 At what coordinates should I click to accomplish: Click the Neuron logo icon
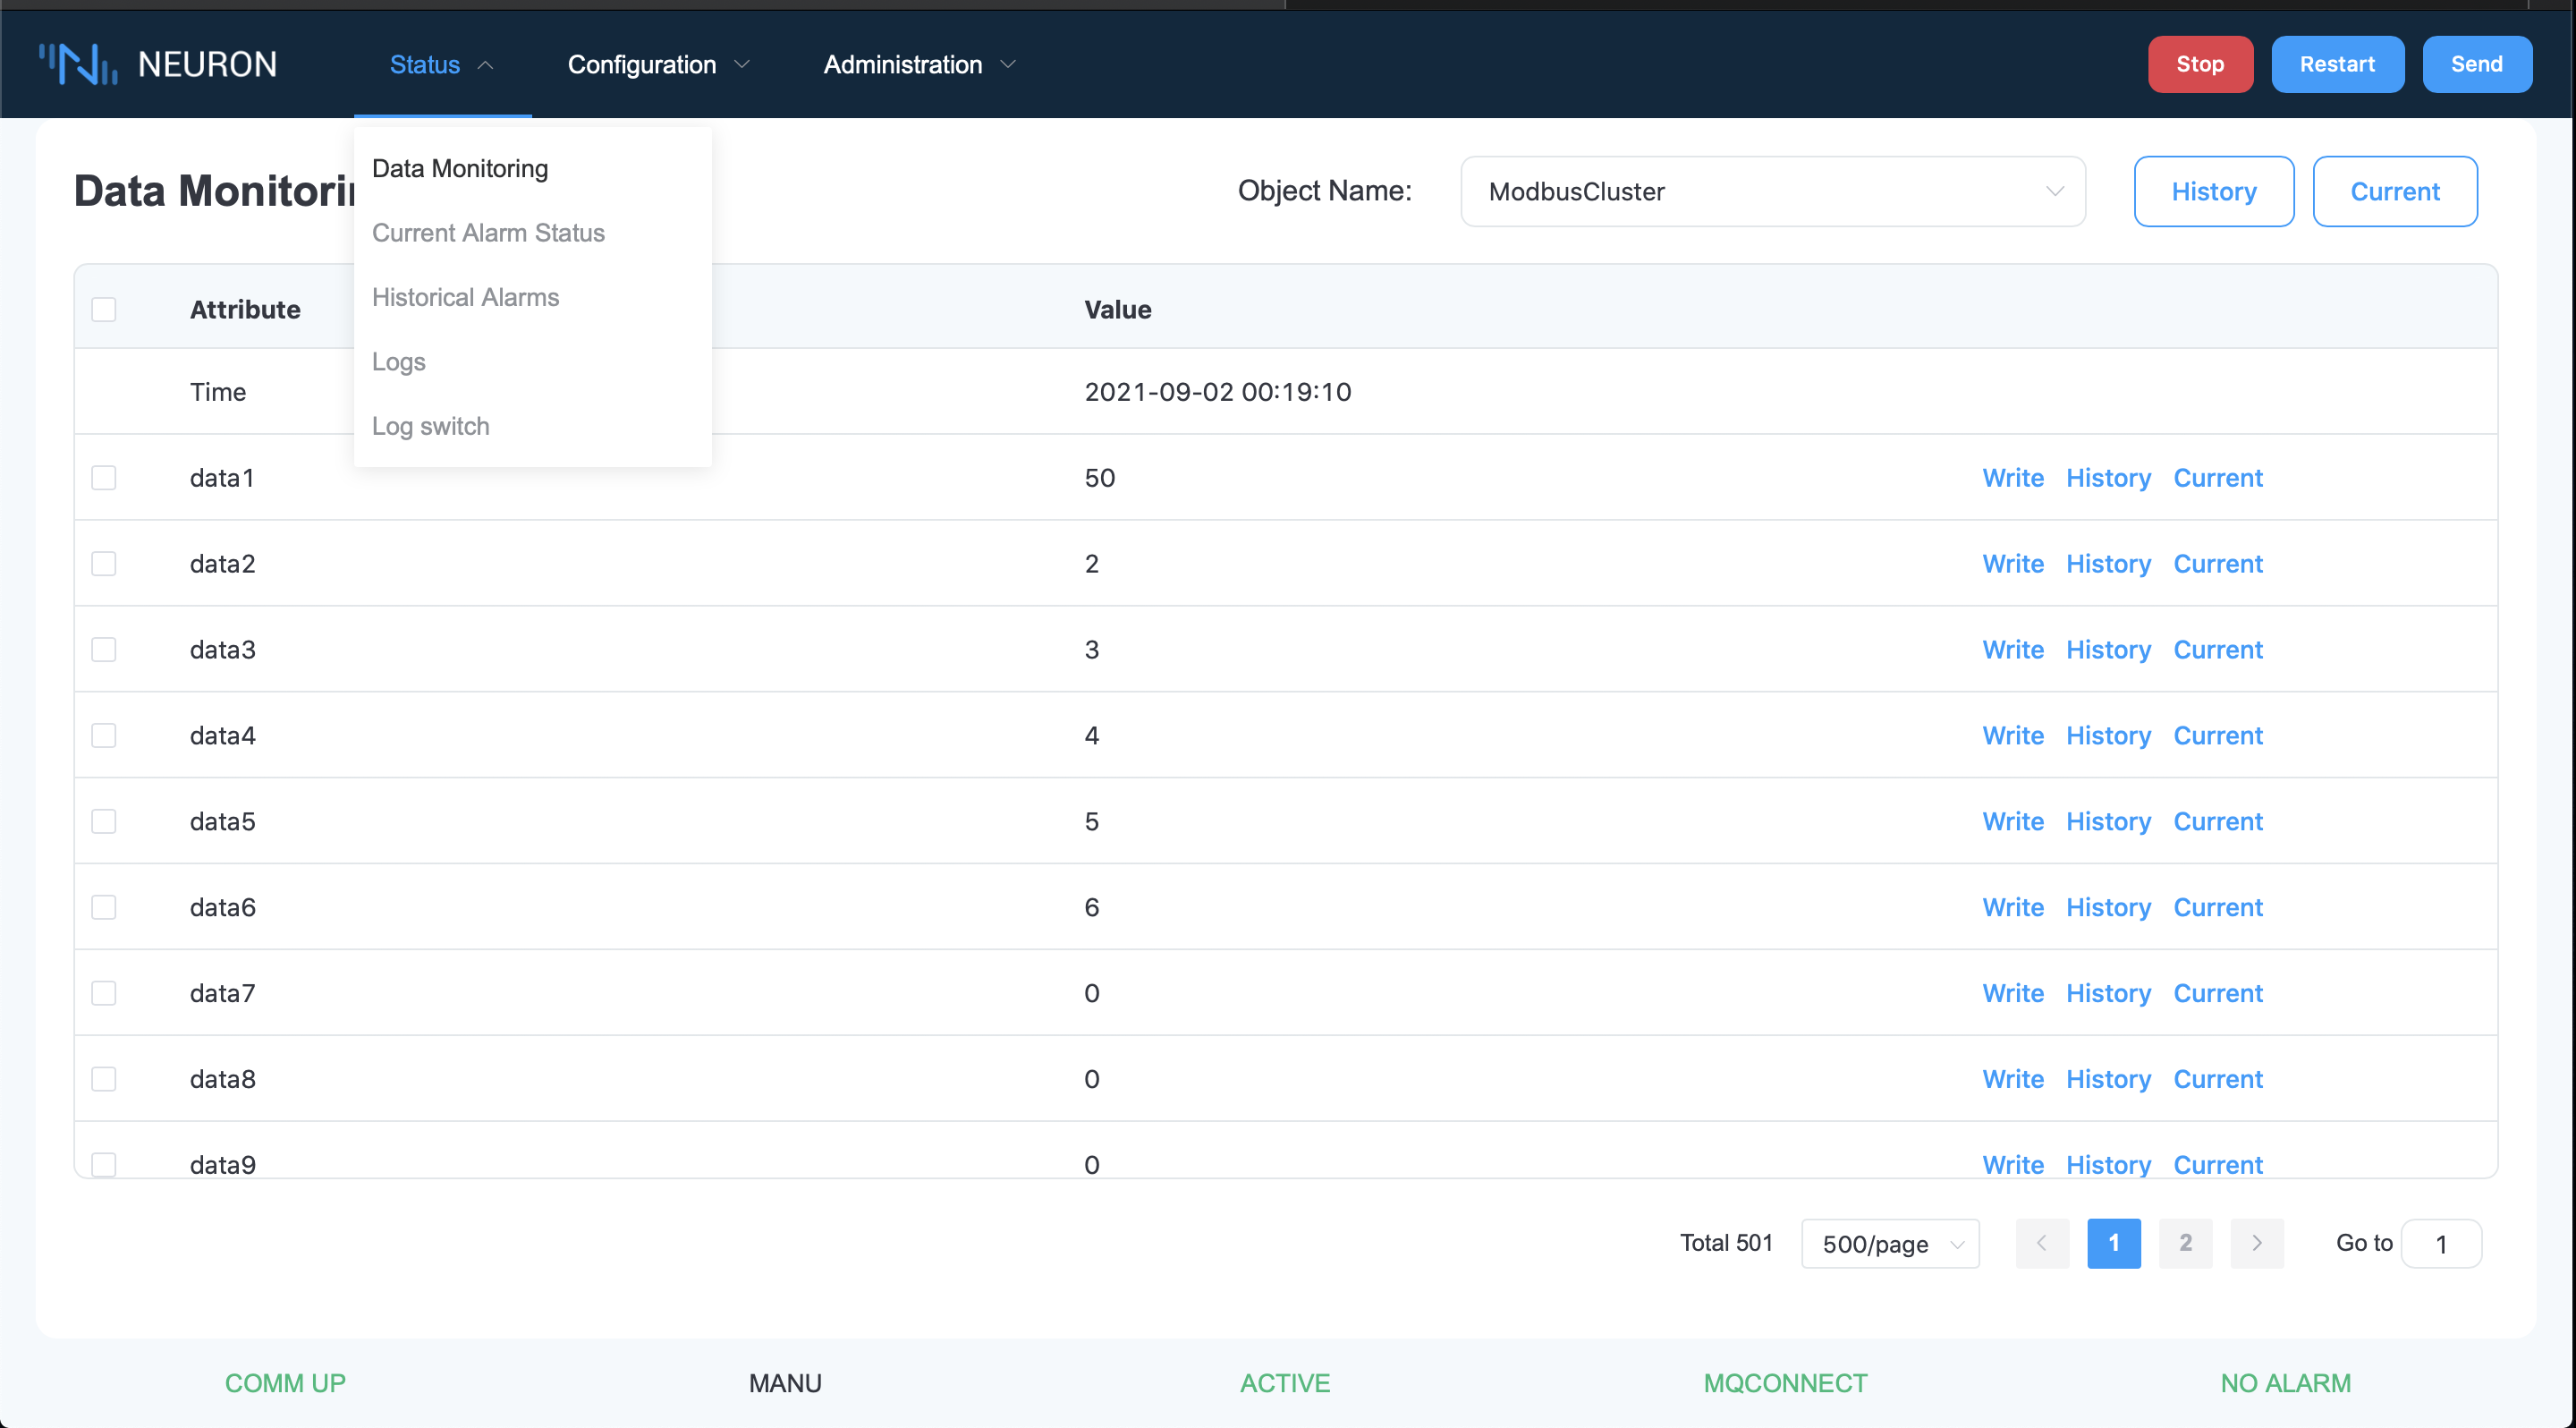[x=78, y=64]
